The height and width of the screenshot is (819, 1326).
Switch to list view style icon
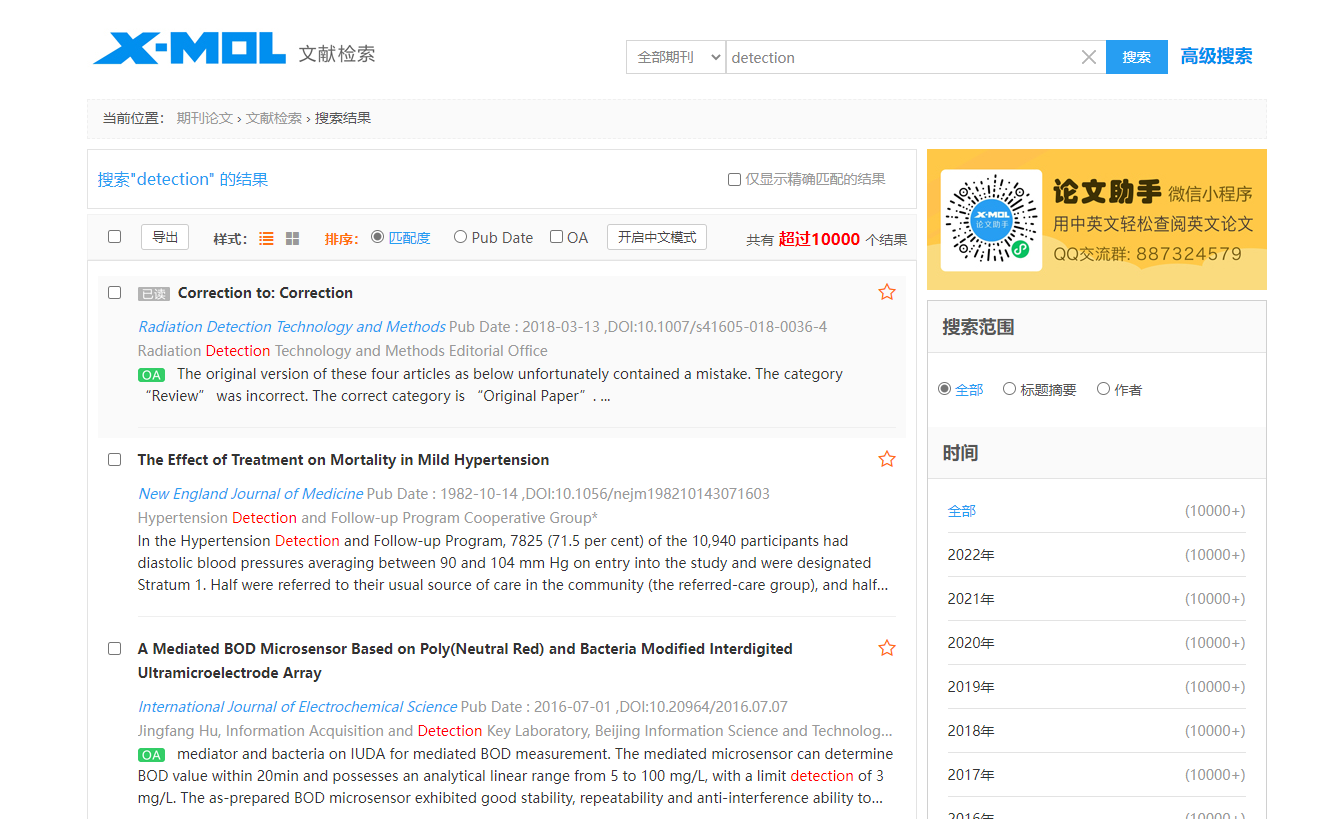pyautogui.click(x=266, y=239)
